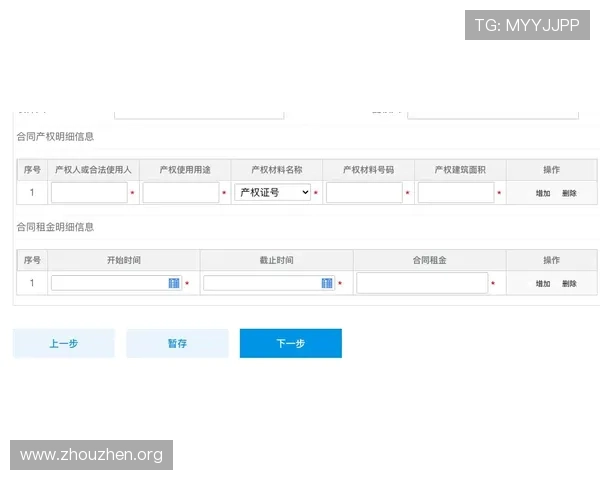Click 删除 in the 产权明细 row

coord(569,193)
